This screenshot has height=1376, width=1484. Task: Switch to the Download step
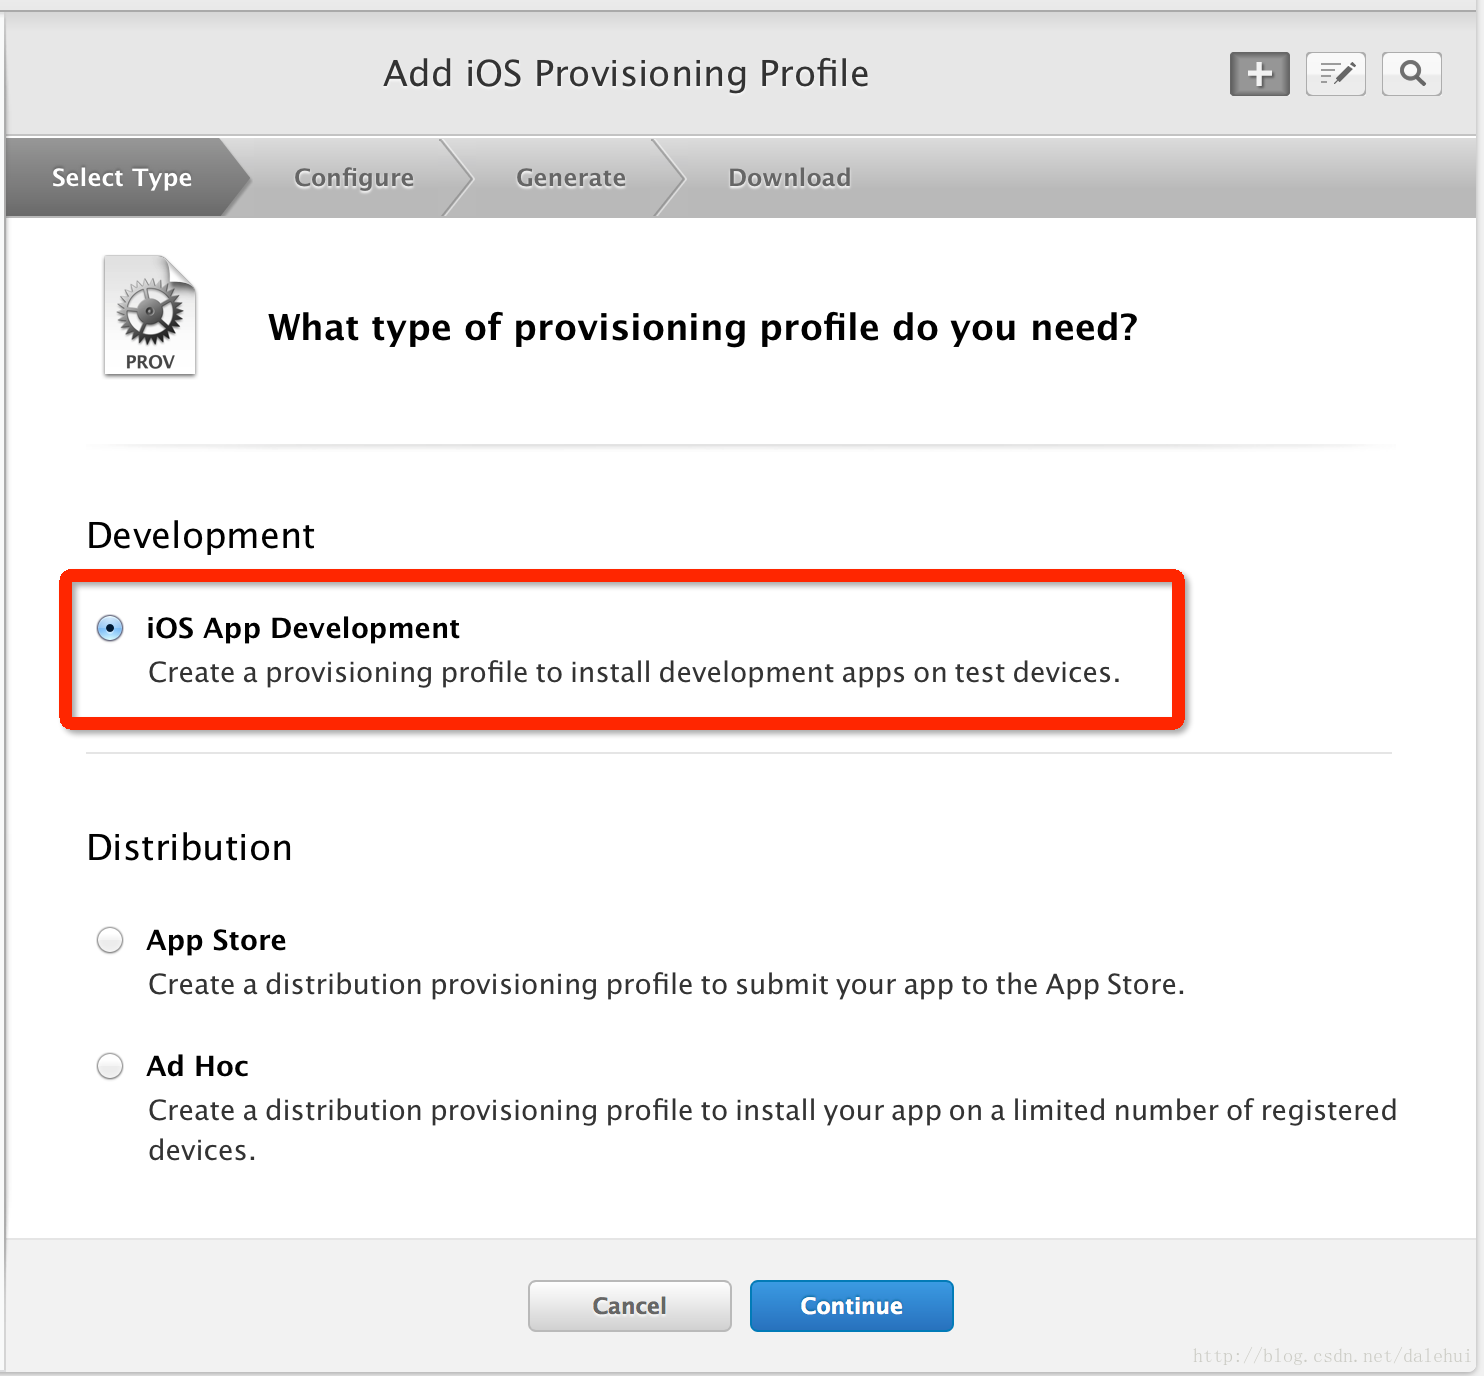pos(790,177)
